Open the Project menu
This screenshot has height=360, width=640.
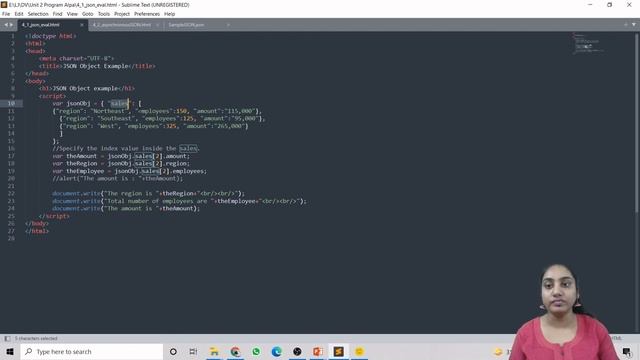[x=122, y=14]
